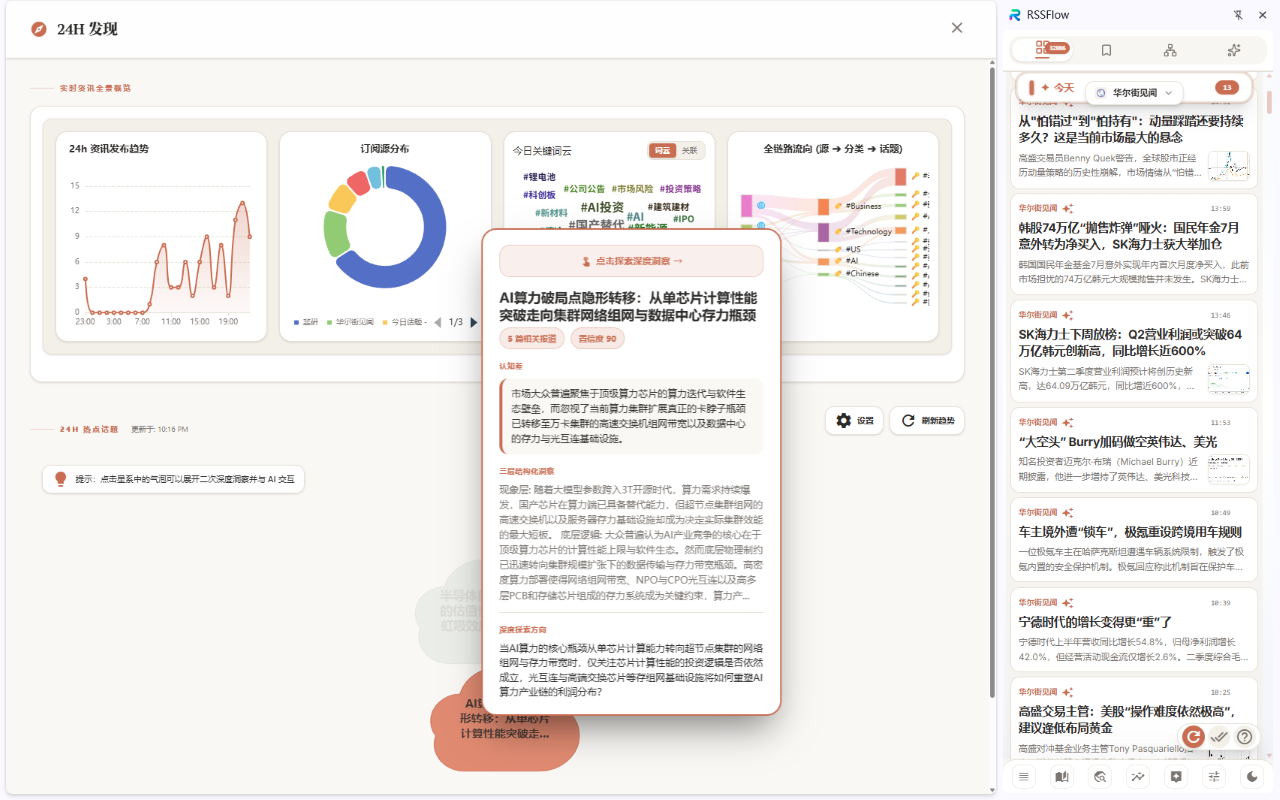Image resolution: width=1280 pixels, height=800 pixels.
Task: Click the #公司公告 keyword
Action: [584, 188]
